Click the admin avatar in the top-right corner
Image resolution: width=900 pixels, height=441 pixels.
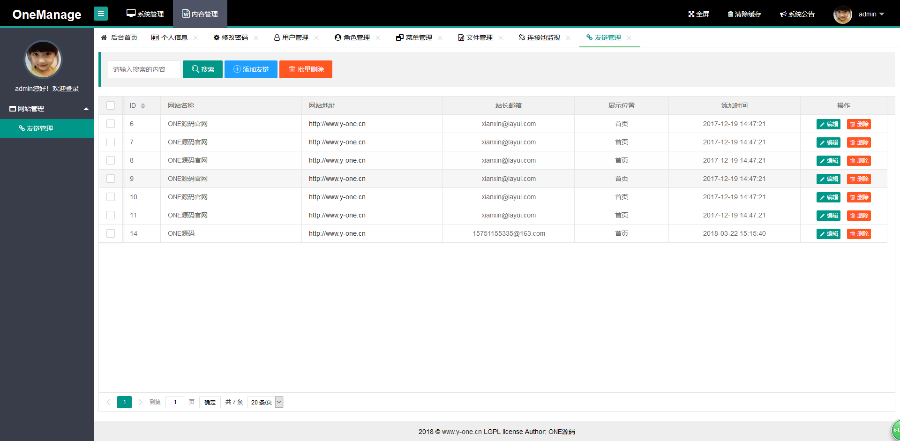click(x=842, y=14)
